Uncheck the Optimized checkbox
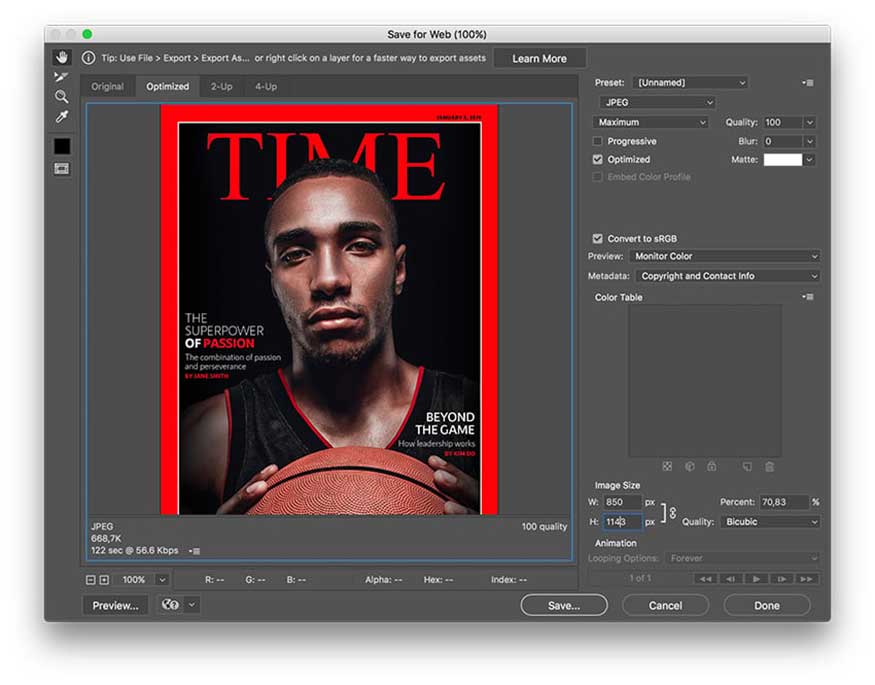The width and height of the screenshot is (875, 685). 598,160
